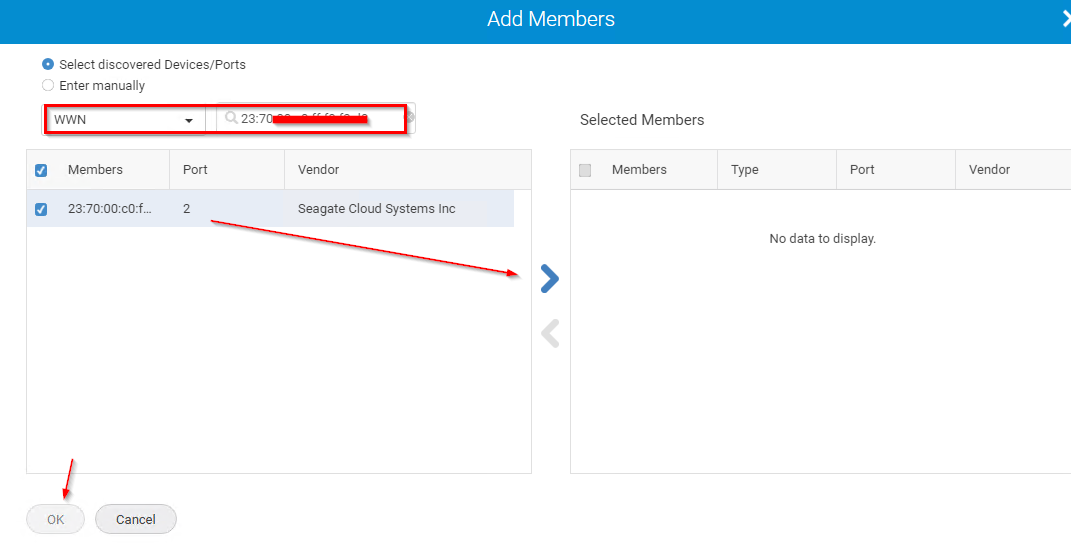Open the WWN filter type dropdown
The height and width of the screenshot is (545, 1071).
(x=123, y=120)
